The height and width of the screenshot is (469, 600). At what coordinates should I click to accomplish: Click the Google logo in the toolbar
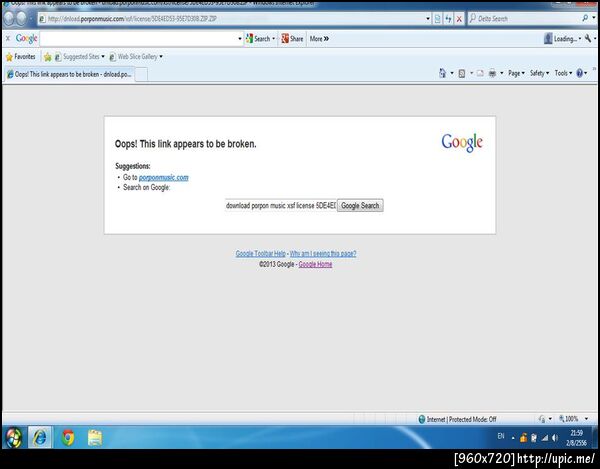pos(26,39)
